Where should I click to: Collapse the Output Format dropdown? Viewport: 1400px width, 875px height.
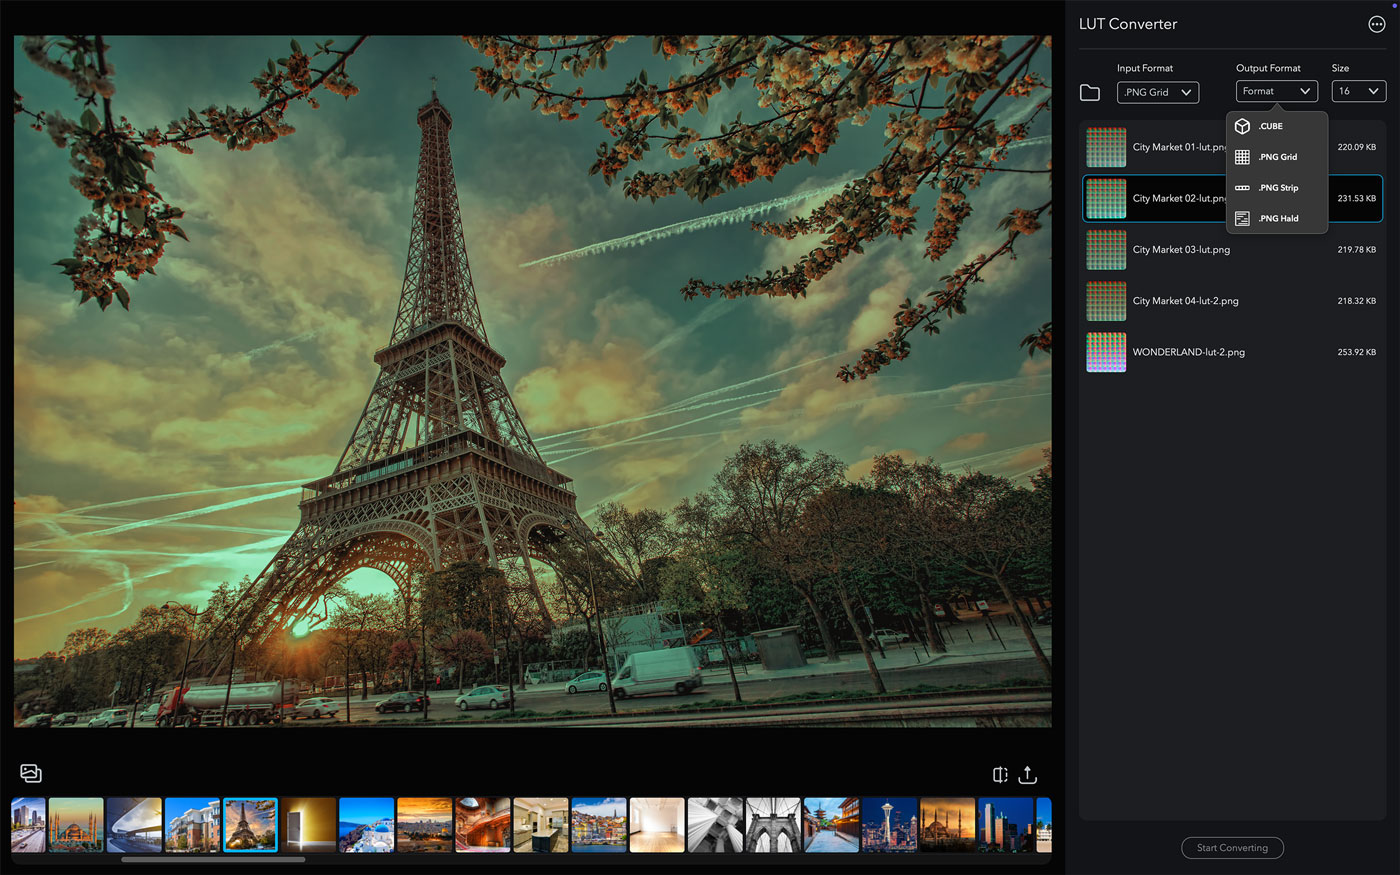1276,91
